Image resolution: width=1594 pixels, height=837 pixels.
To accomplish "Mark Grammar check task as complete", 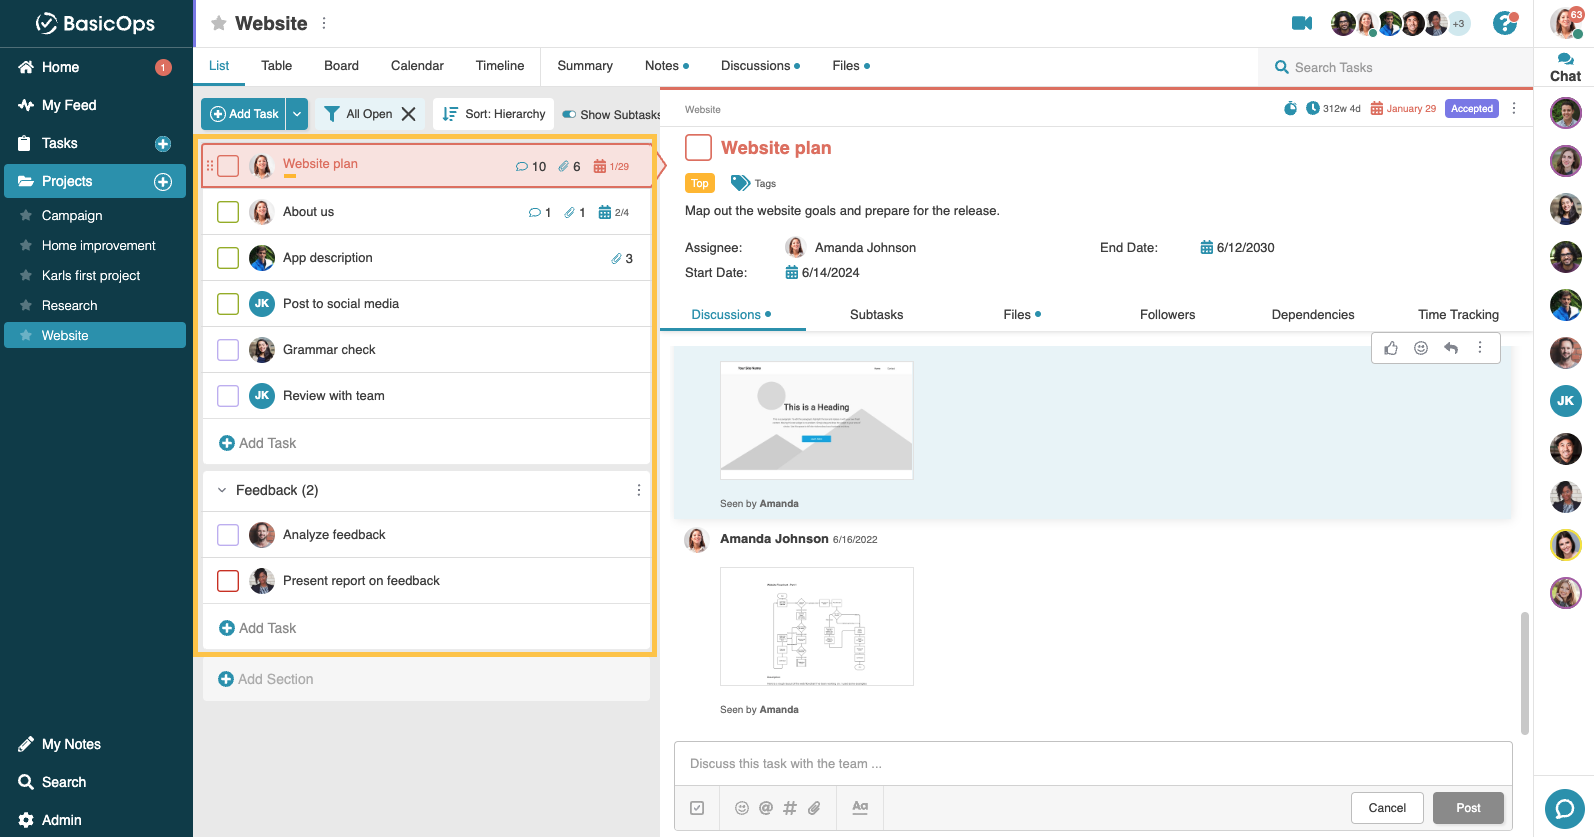I will click(228, 350).
